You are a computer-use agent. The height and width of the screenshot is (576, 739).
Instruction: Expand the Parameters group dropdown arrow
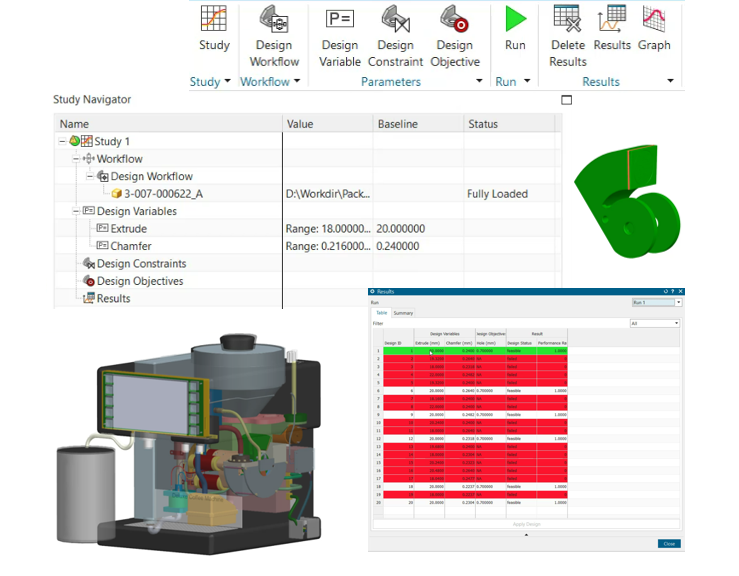(479, 82)
